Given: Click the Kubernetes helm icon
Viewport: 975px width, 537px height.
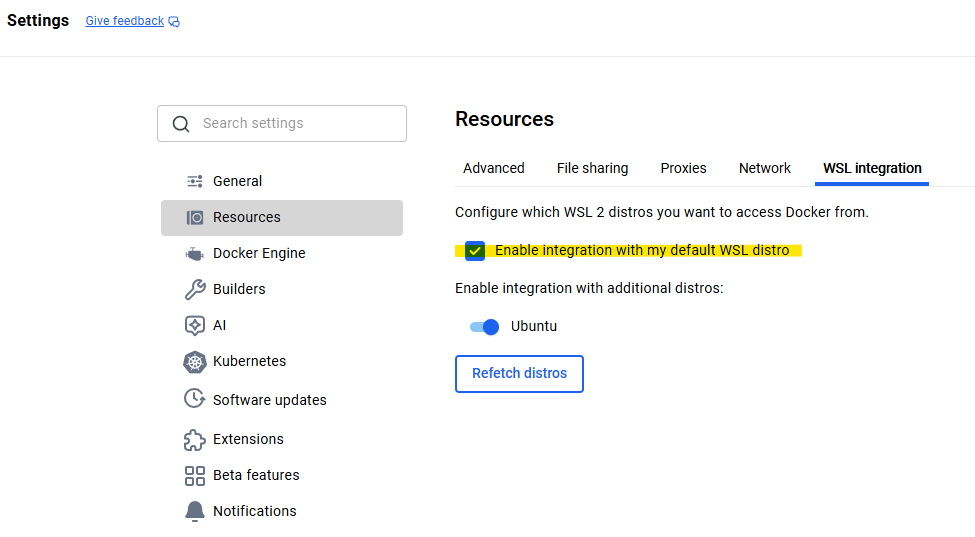Looking at the screenshot, I should click(195, 362).
